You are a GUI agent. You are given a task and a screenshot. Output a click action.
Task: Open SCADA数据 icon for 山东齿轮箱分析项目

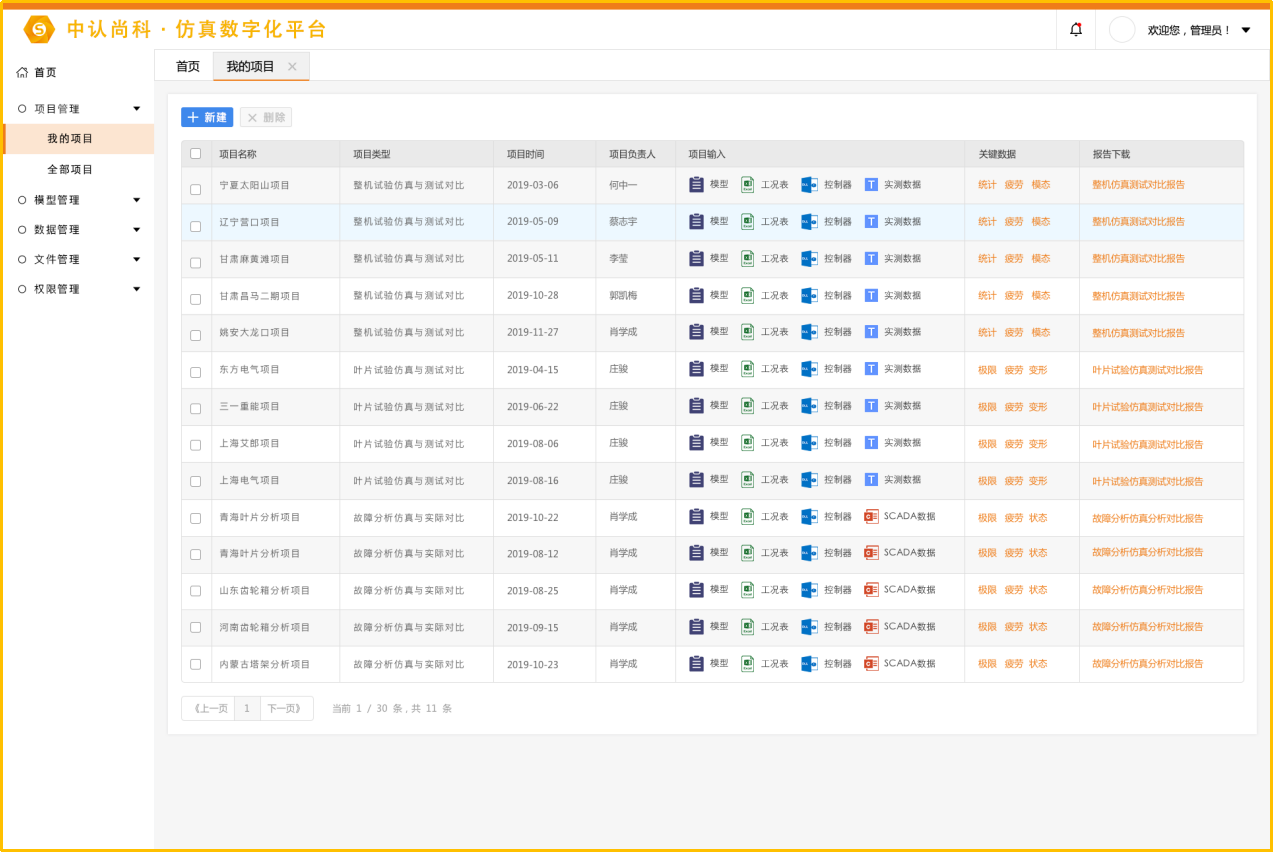tap(871, 590)
